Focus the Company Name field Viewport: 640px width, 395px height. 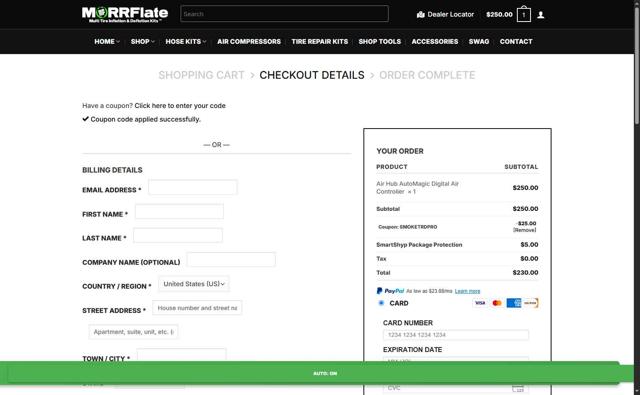pyautogui.click(x=231, y=260)
